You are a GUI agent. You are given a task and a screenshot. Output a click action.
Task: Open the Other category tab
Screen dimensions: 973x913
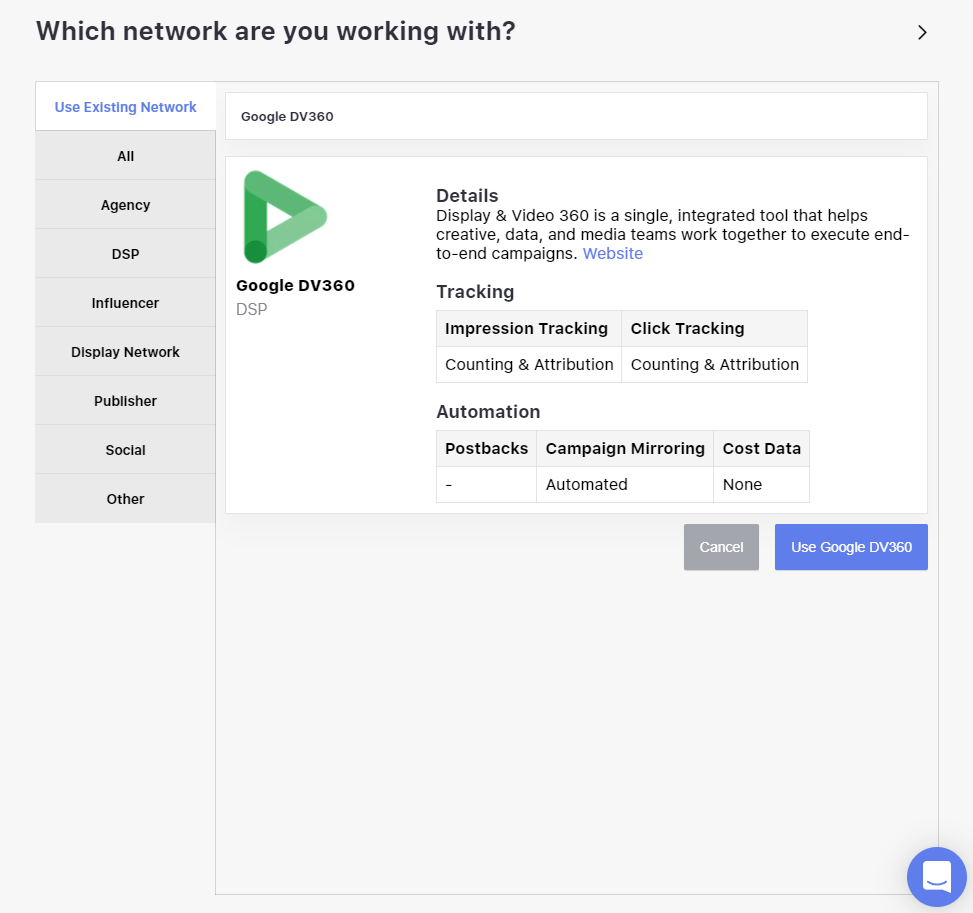pos(125,499)
